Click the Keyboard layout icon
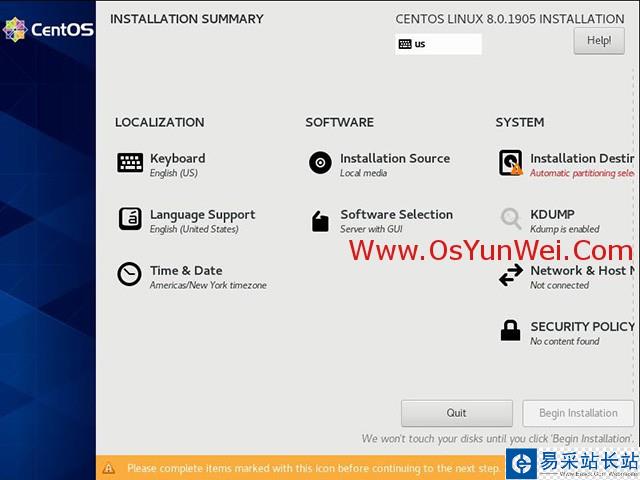640x480 pixels. (x=130, y=162)
